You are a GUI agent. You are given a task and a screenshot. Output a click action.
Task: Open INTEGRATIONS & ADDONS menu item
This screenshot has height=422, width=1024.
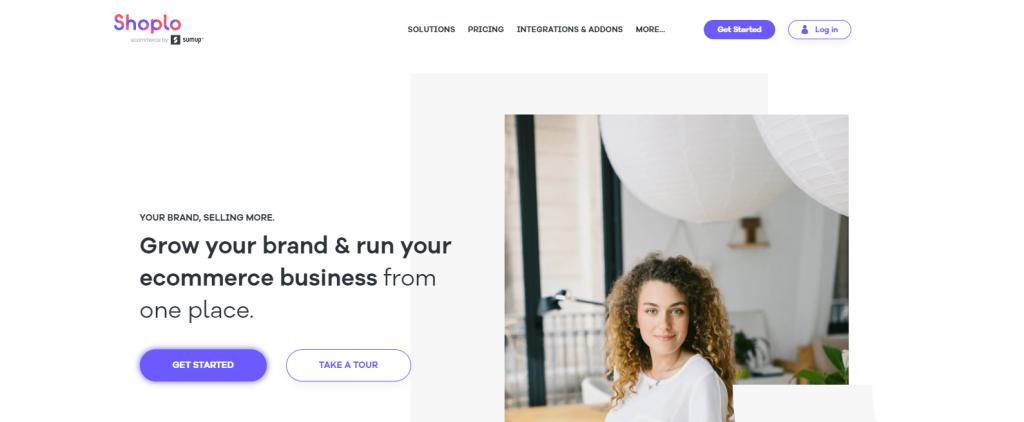(x=569, y=29)
